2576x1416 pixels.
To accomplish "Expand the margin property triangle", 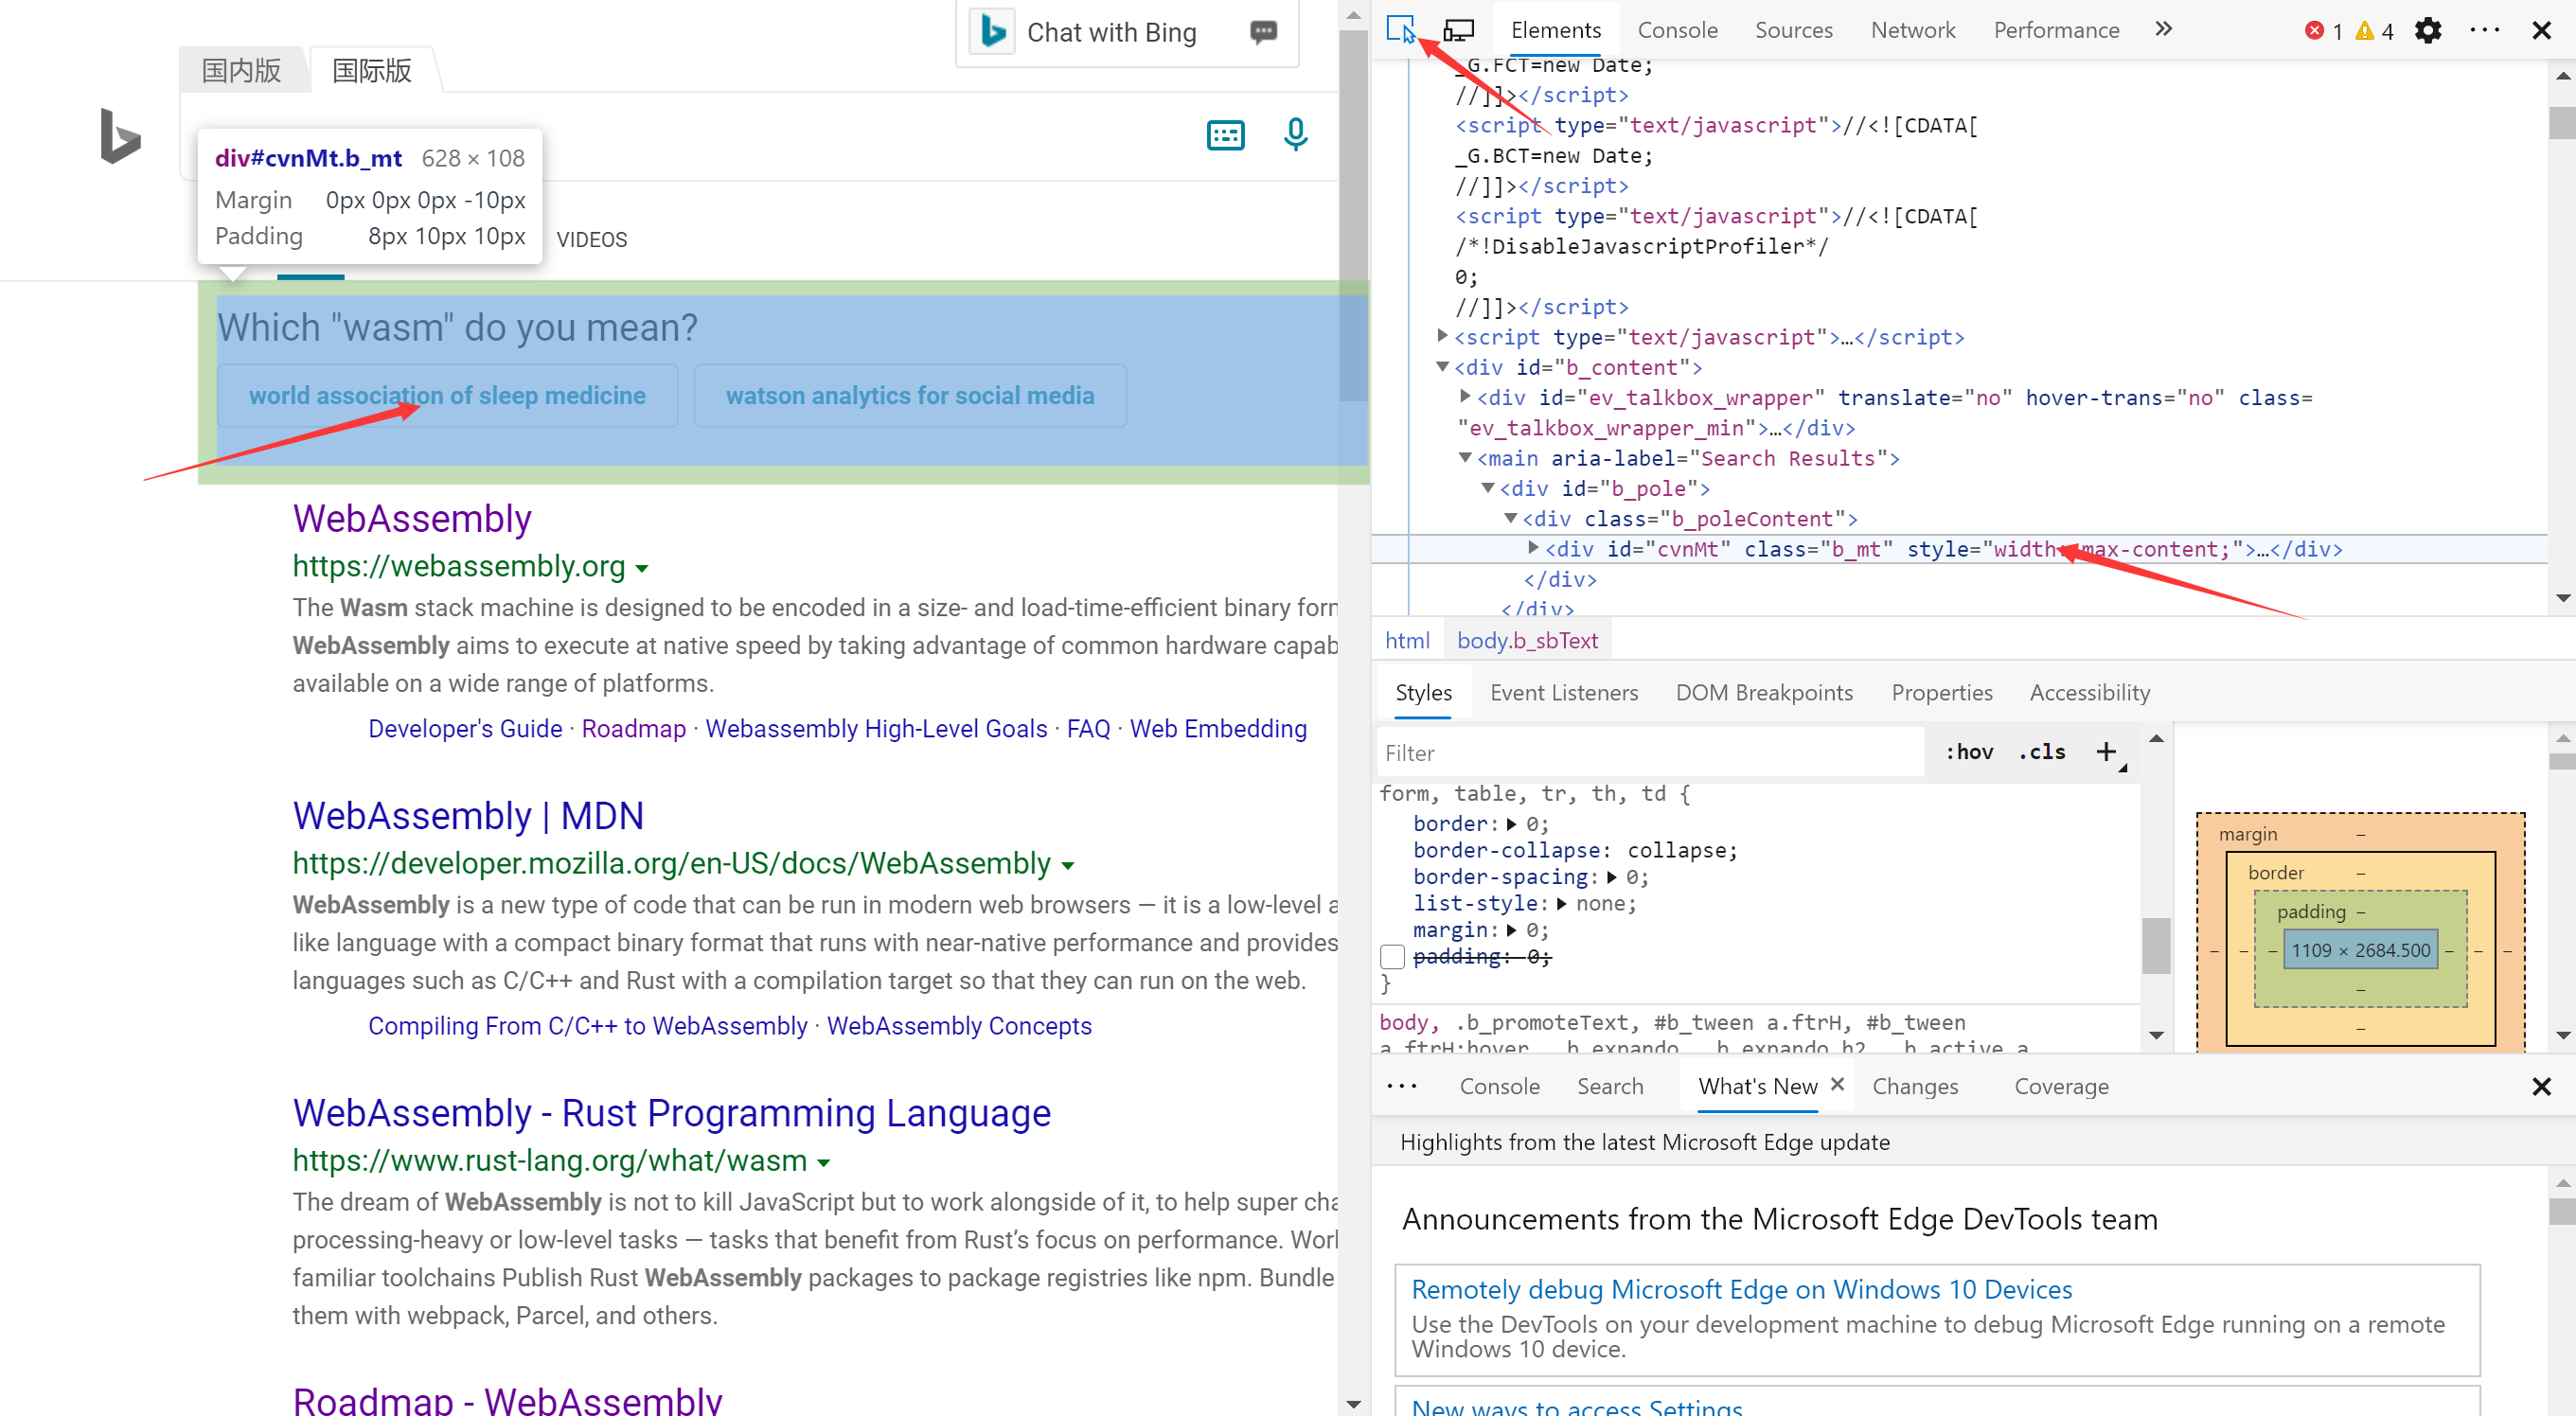I will click(1512, 931).
